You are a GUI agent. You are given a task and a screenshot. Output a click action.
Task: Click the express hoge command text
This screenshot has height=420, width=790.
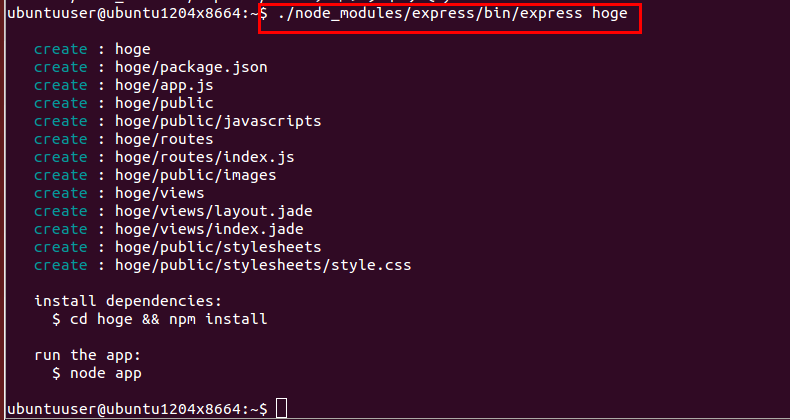[452, 14]
